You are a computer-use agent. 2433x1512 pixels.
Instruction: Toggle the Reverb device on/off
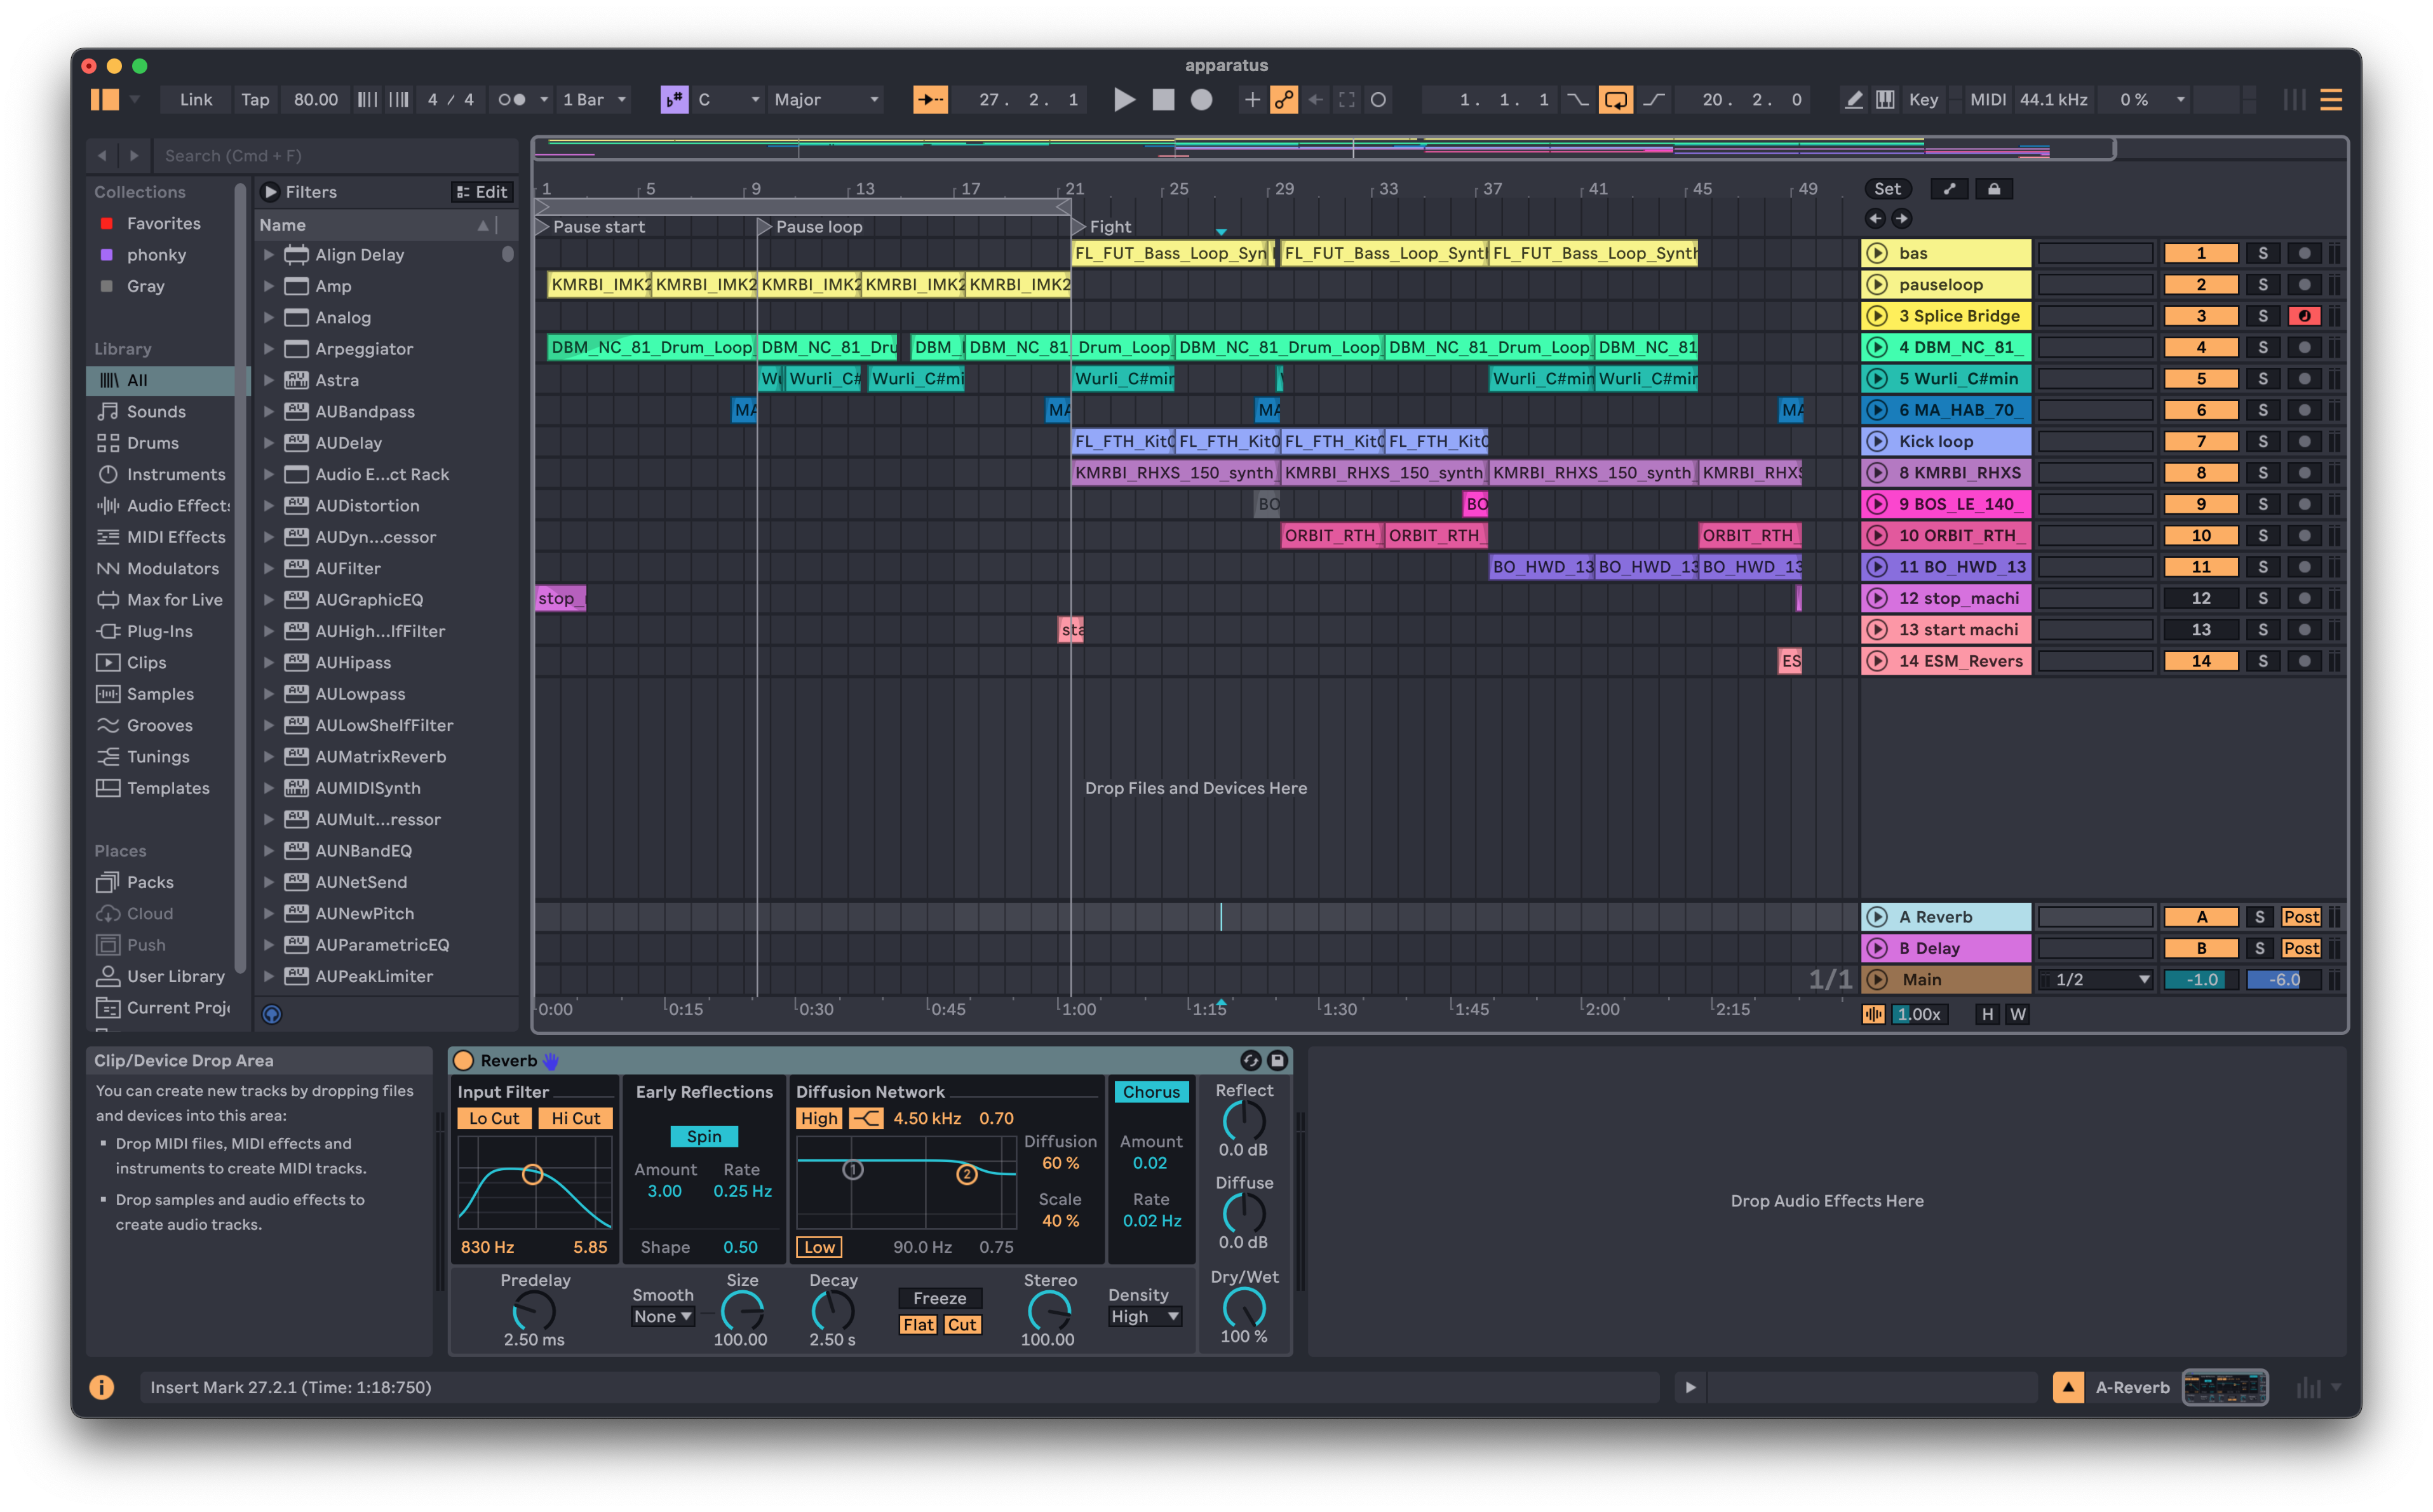pos(464,1060)
